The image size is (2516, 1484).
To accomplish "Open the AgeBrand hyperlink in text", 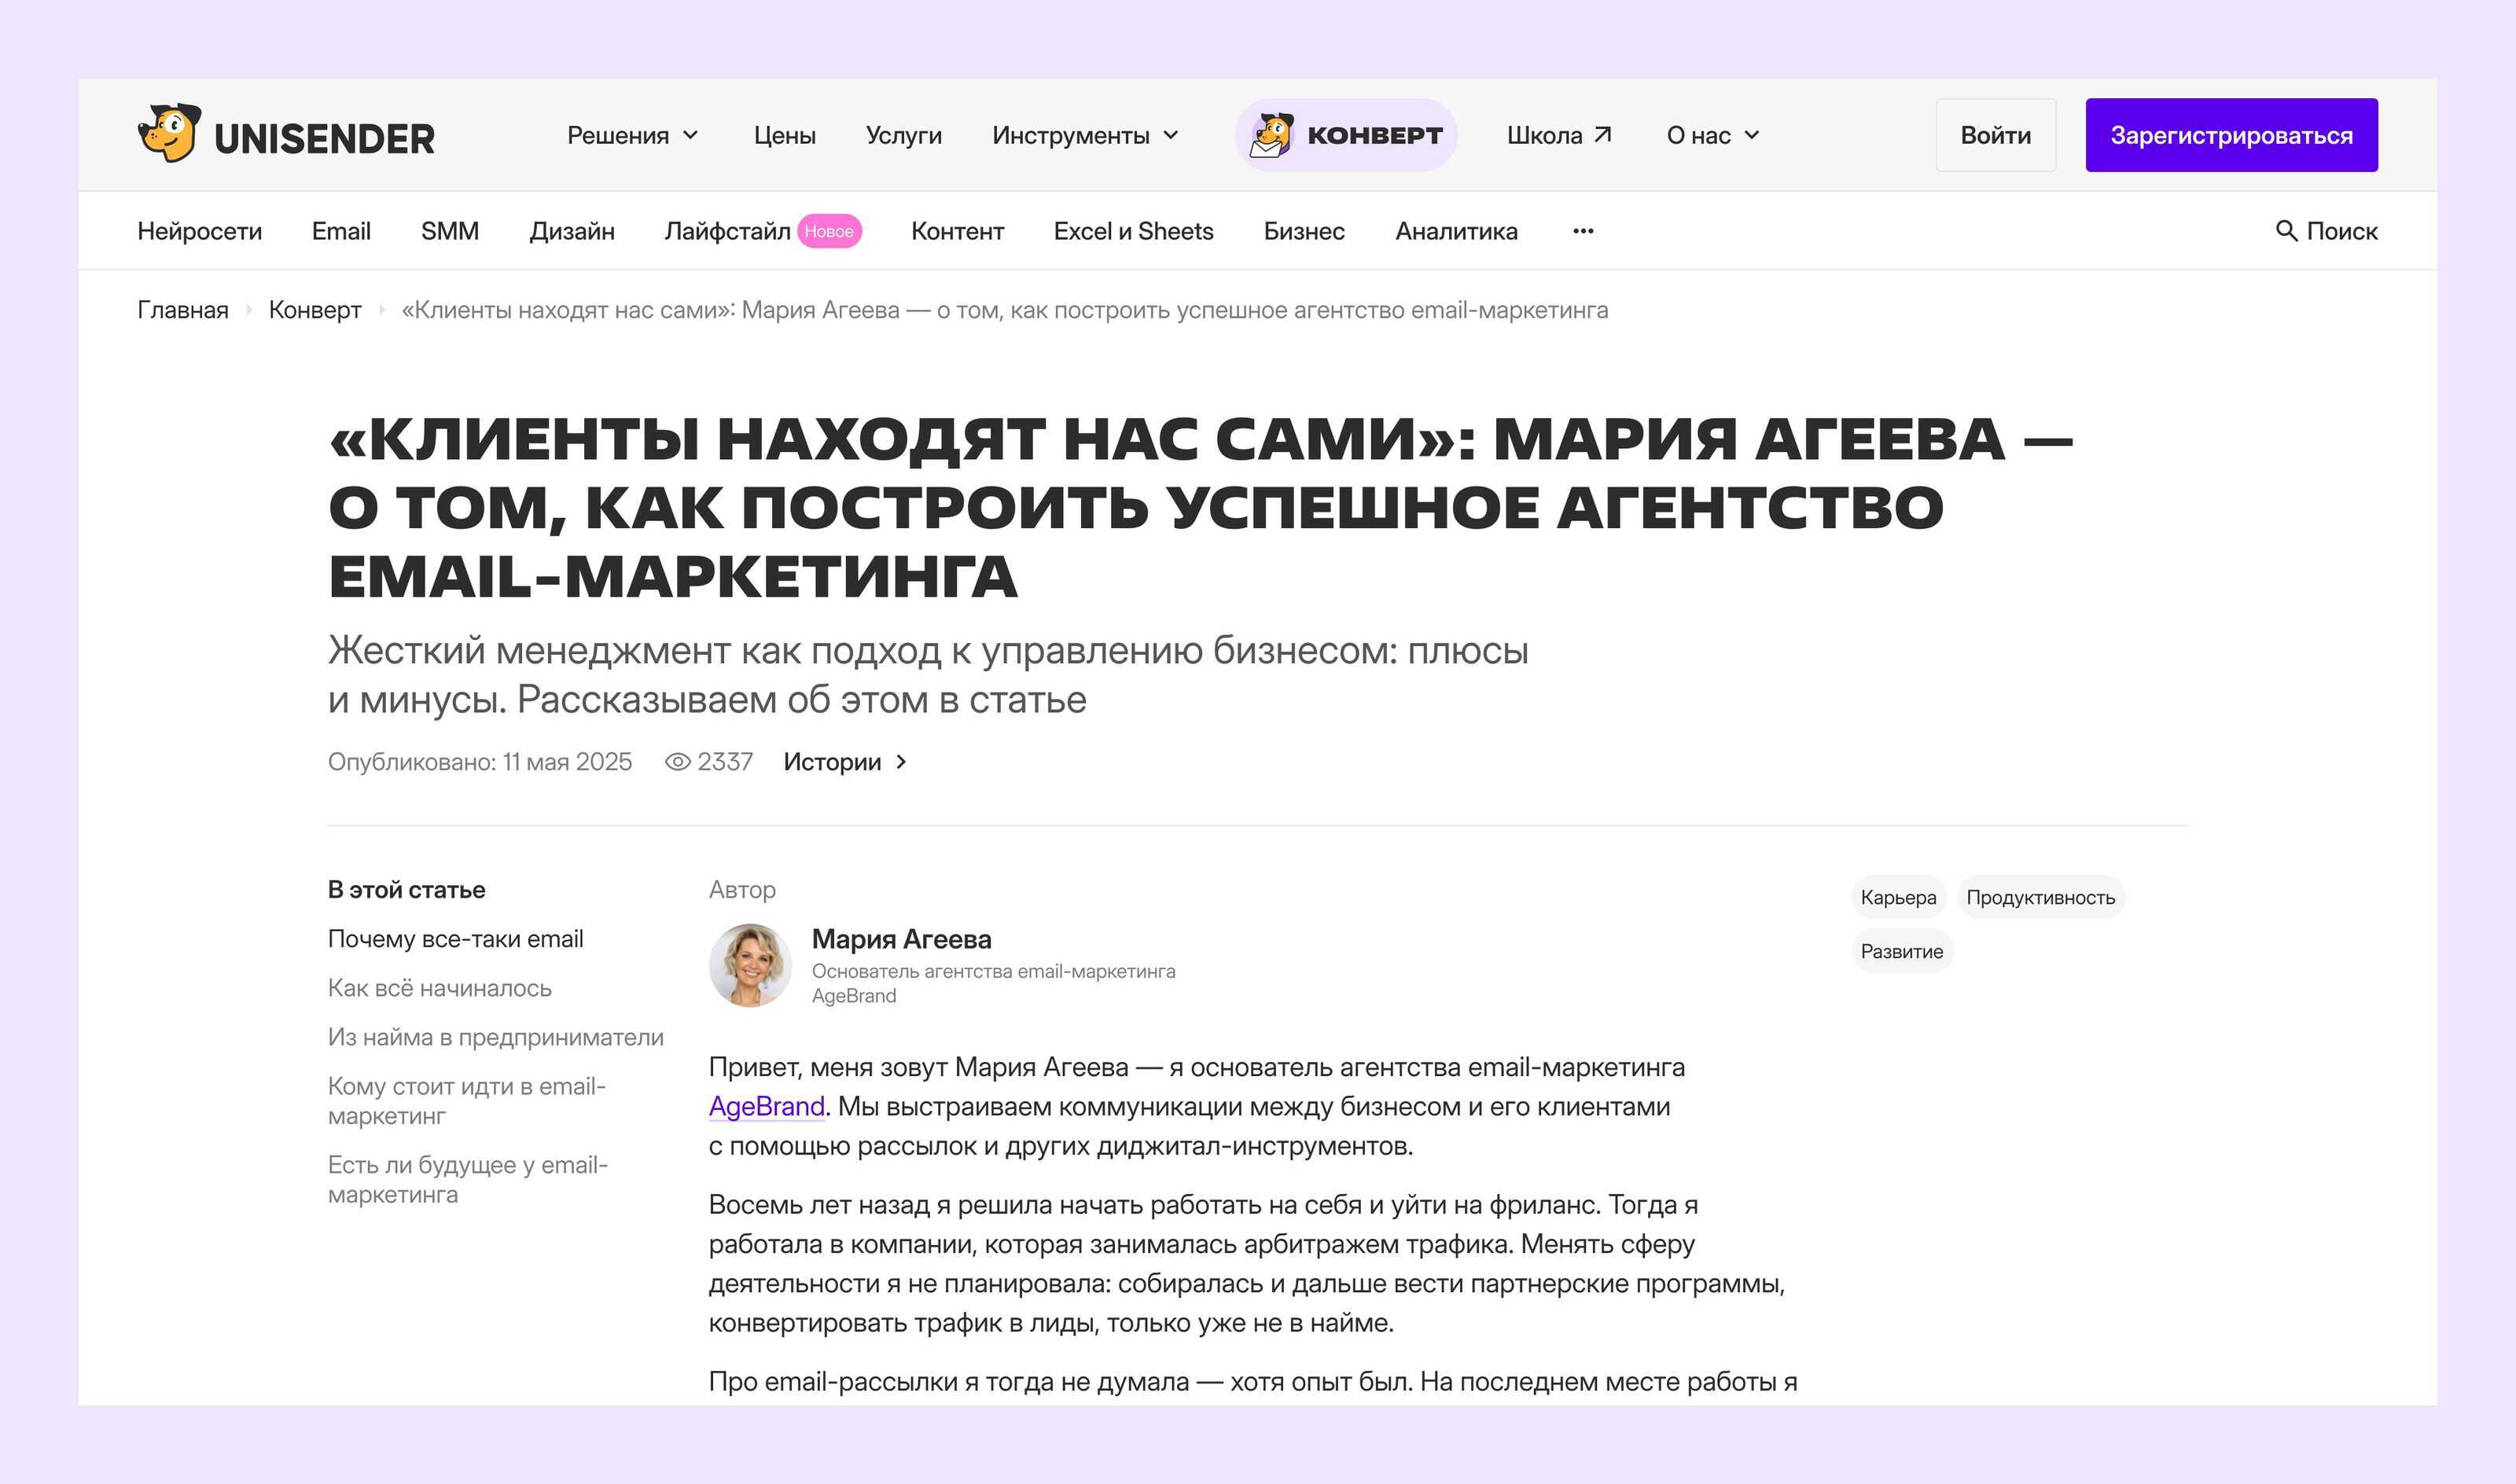I will coord(766,1106).
